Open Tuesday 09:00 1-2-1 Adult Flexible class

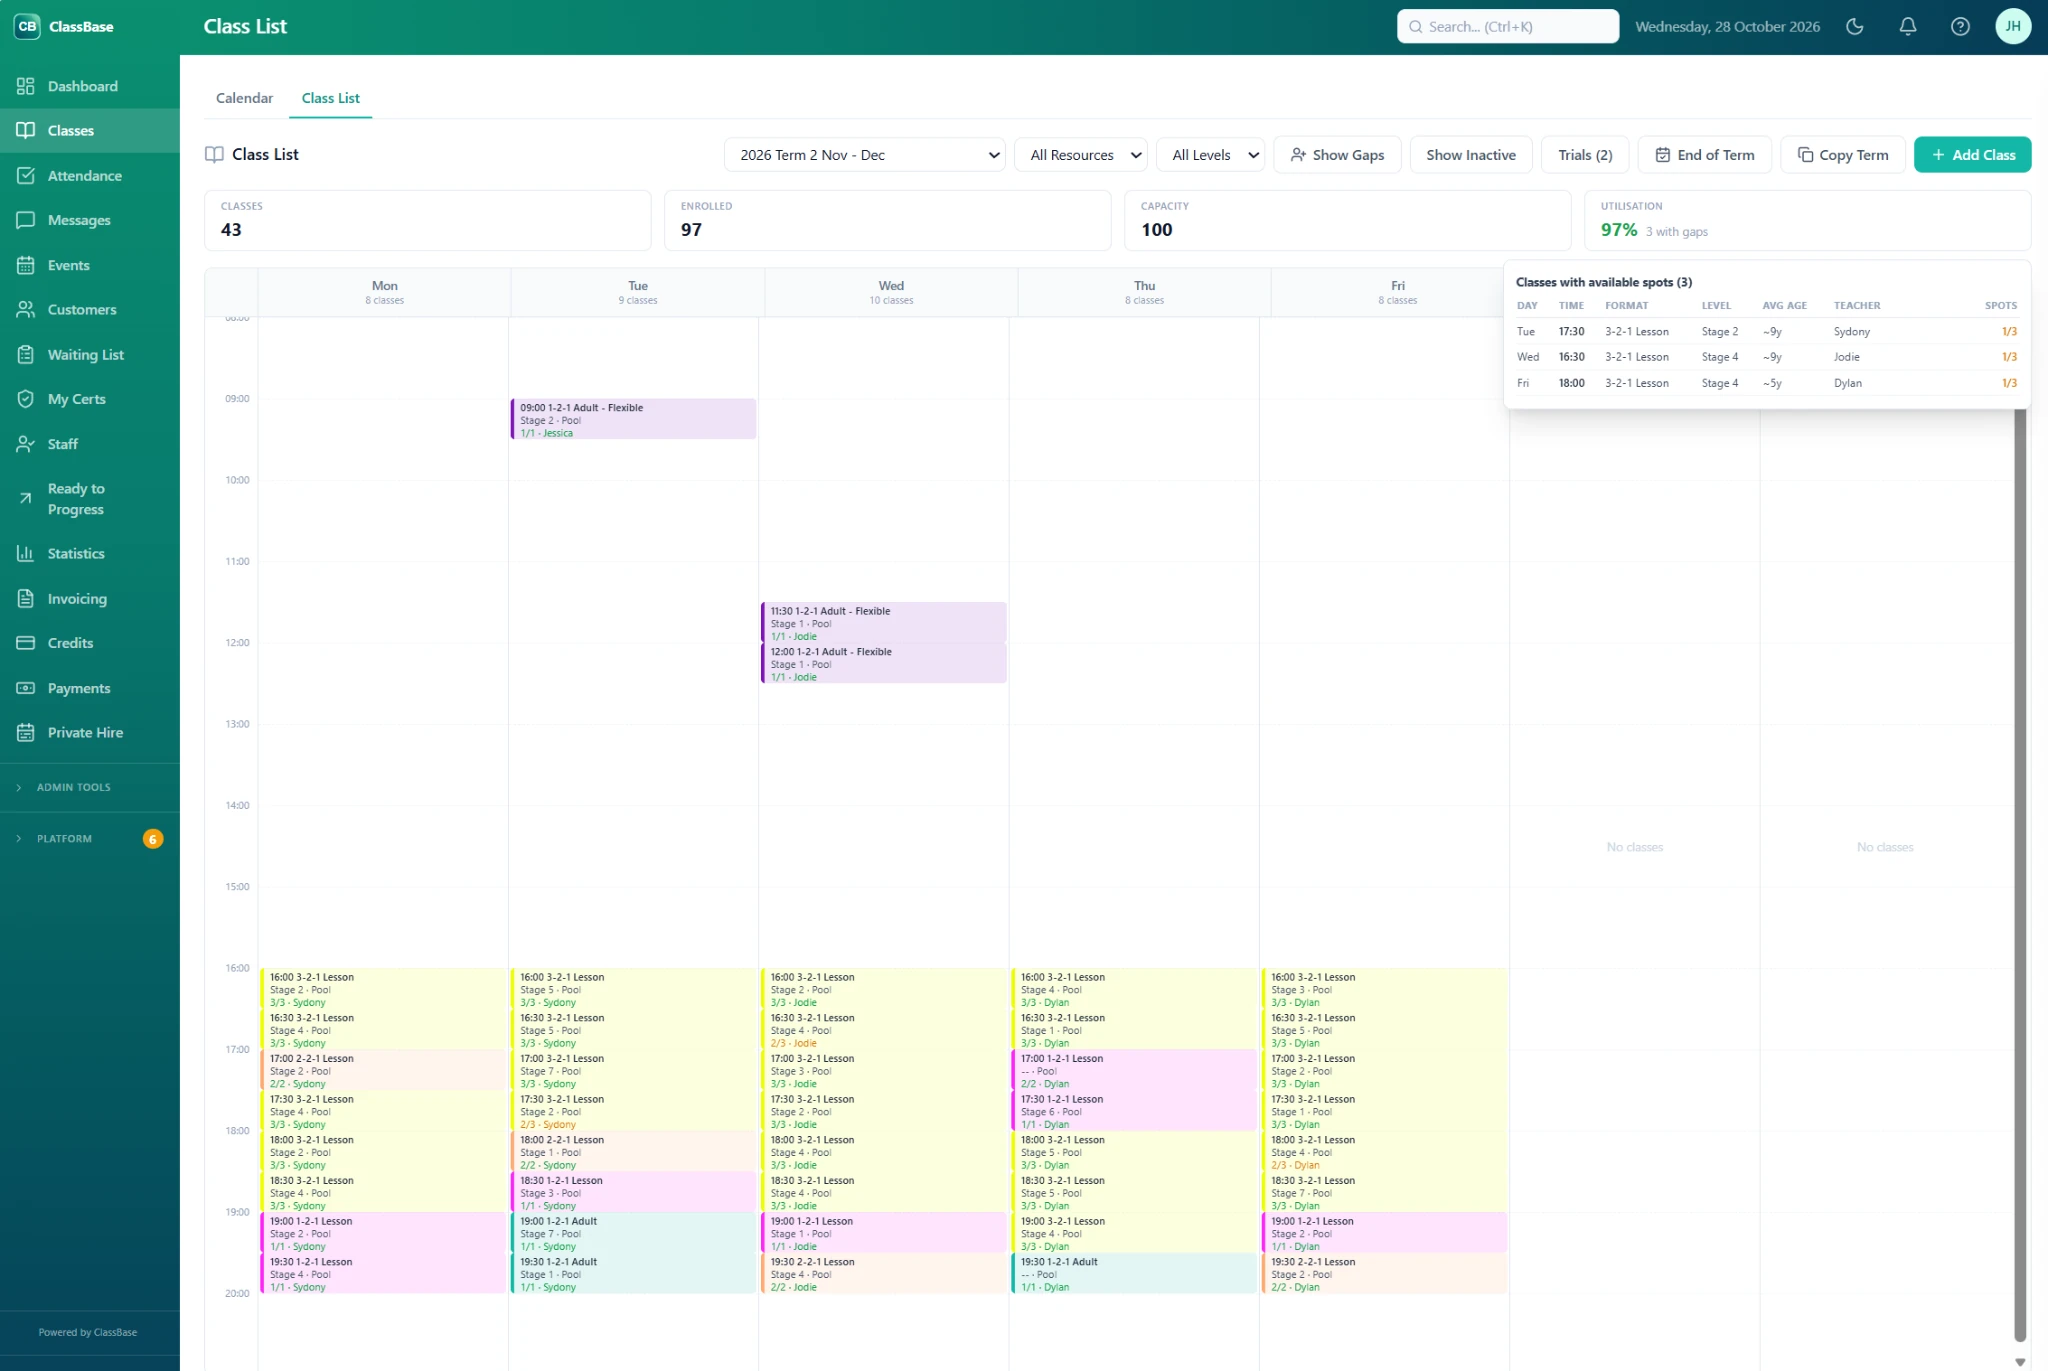[x=633, y=420]
